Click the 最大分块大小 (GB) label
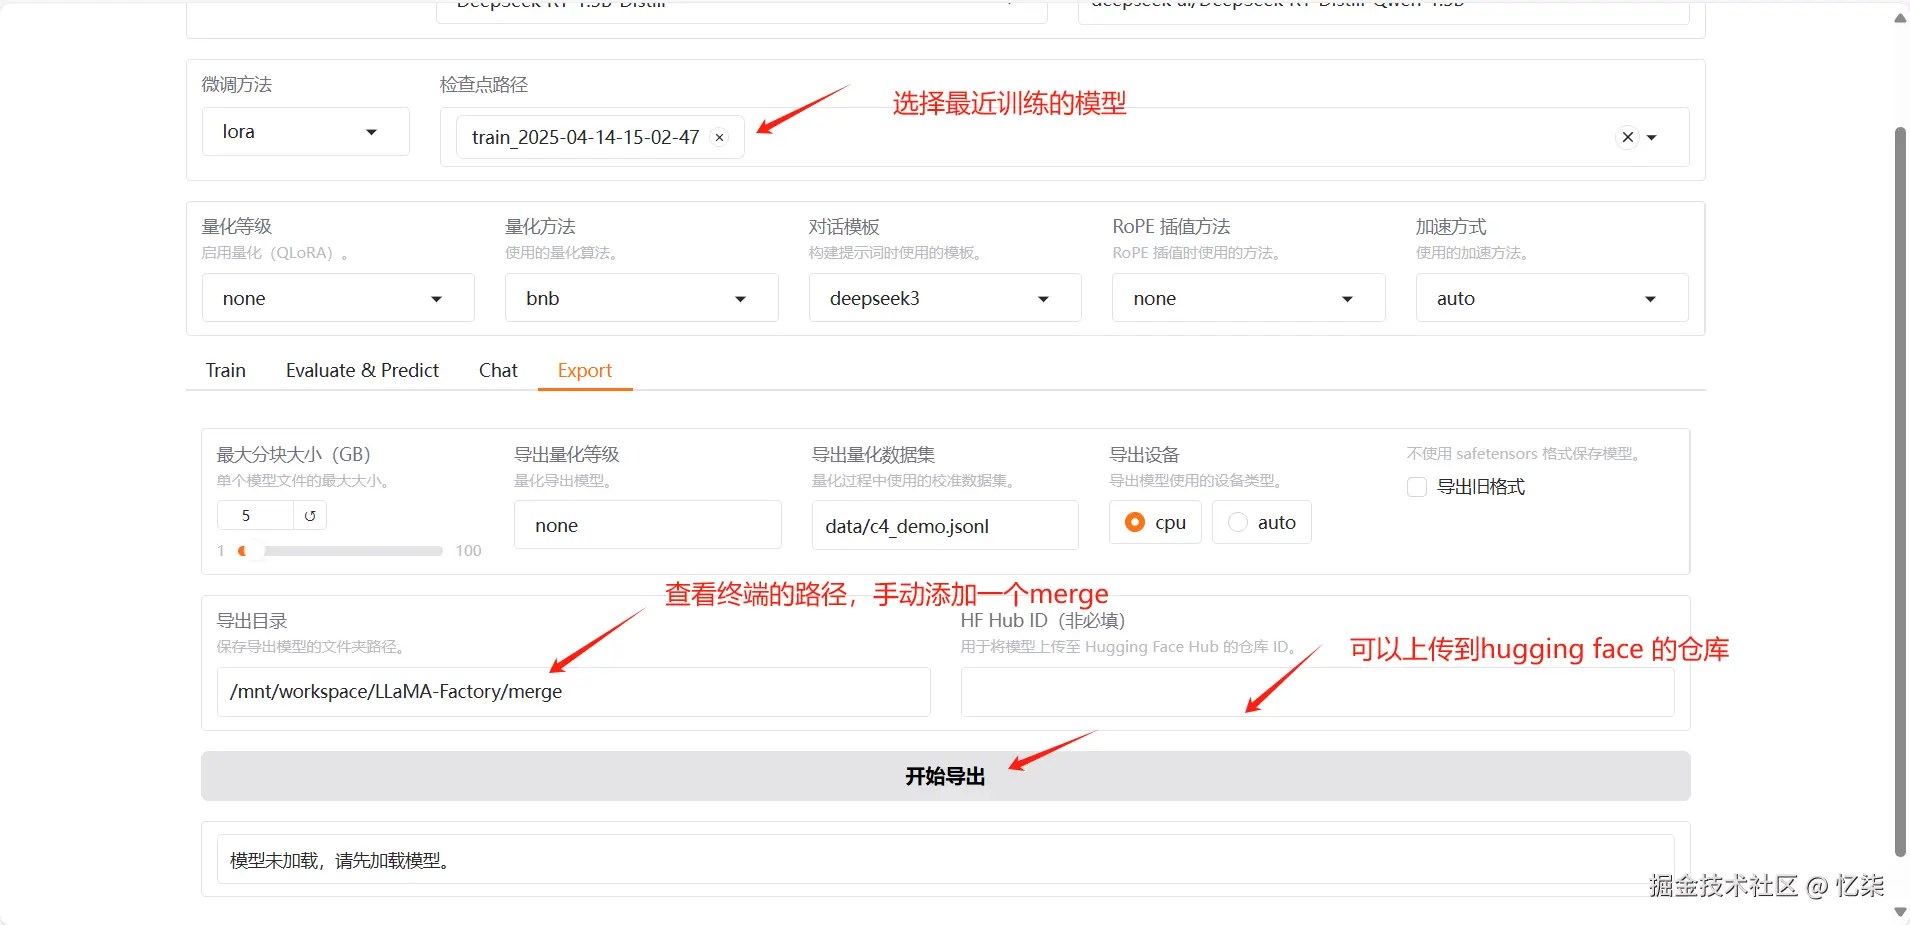The image size is (1910, 925). tap(294, 455)
